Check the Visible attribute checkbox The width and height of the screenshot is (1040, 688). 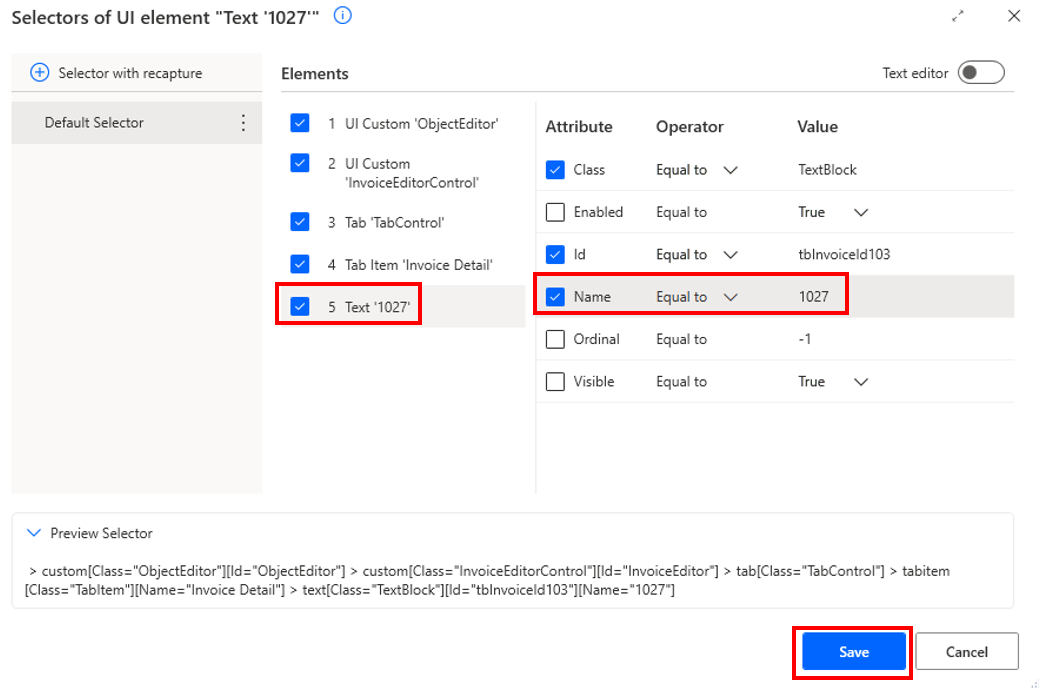tap(555, 381)
